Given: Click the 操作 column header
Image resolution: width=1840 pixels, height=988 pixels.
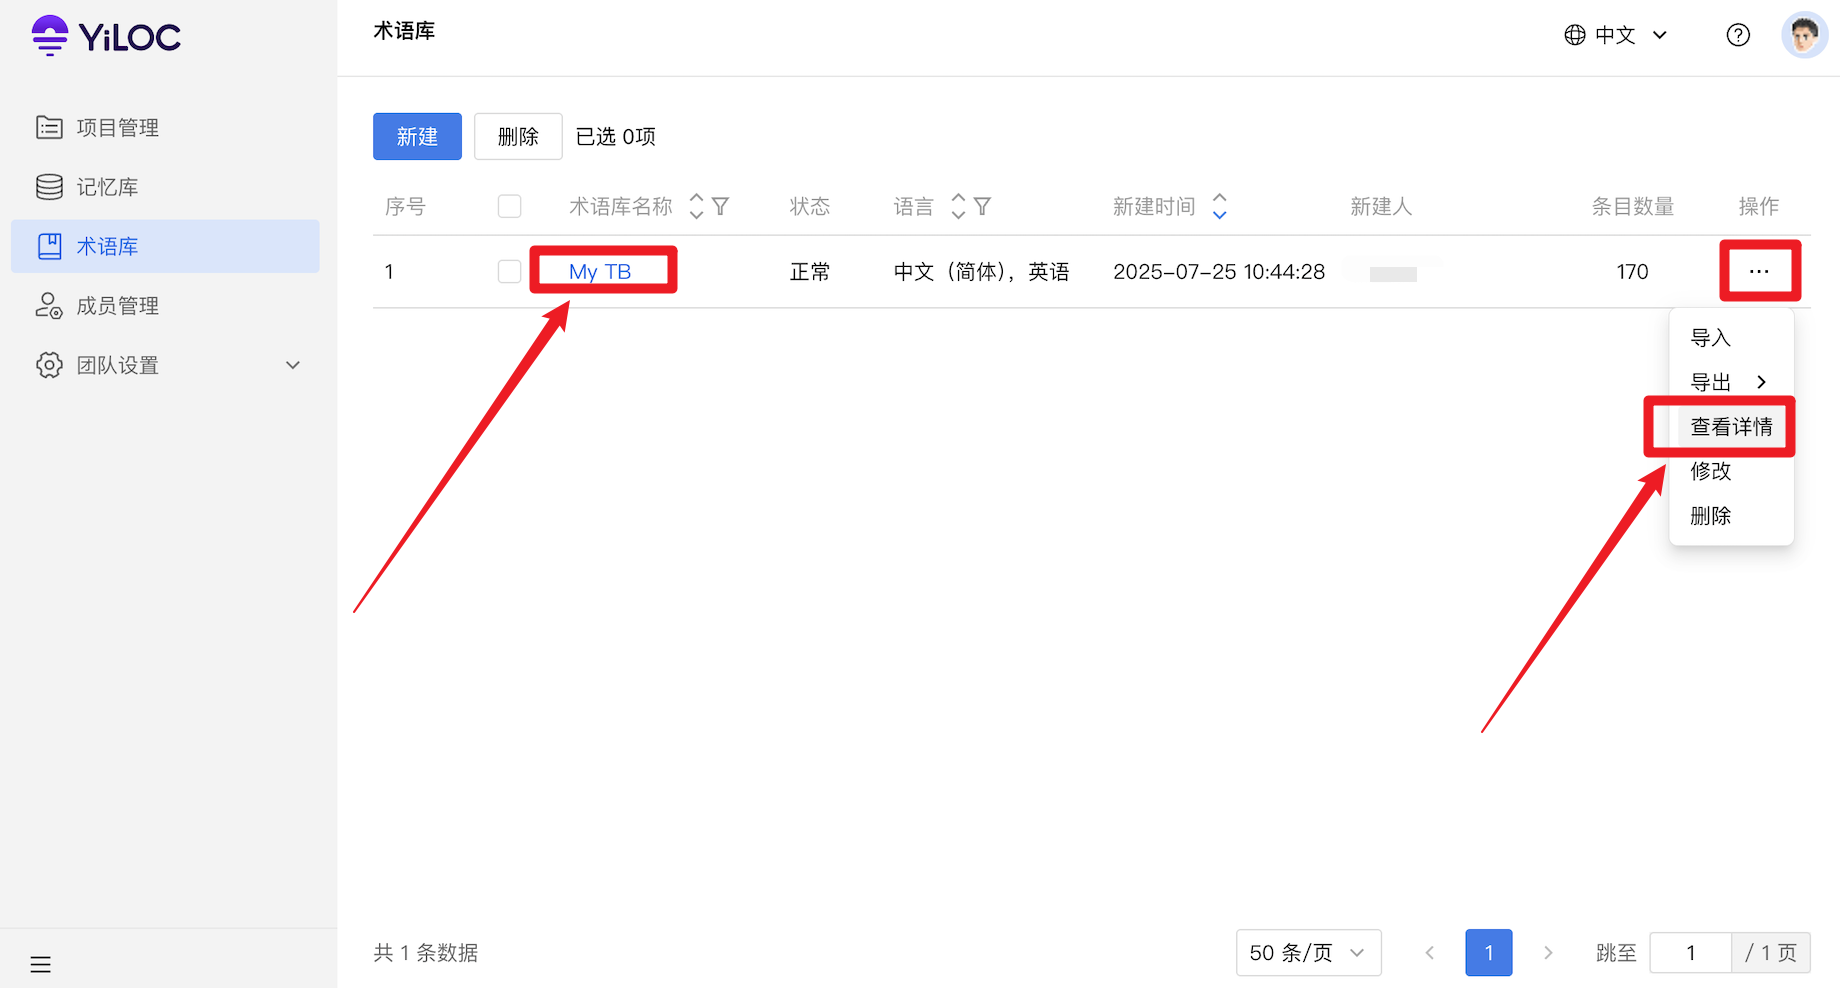Looking at the screenshot, I should (1759, 206).
